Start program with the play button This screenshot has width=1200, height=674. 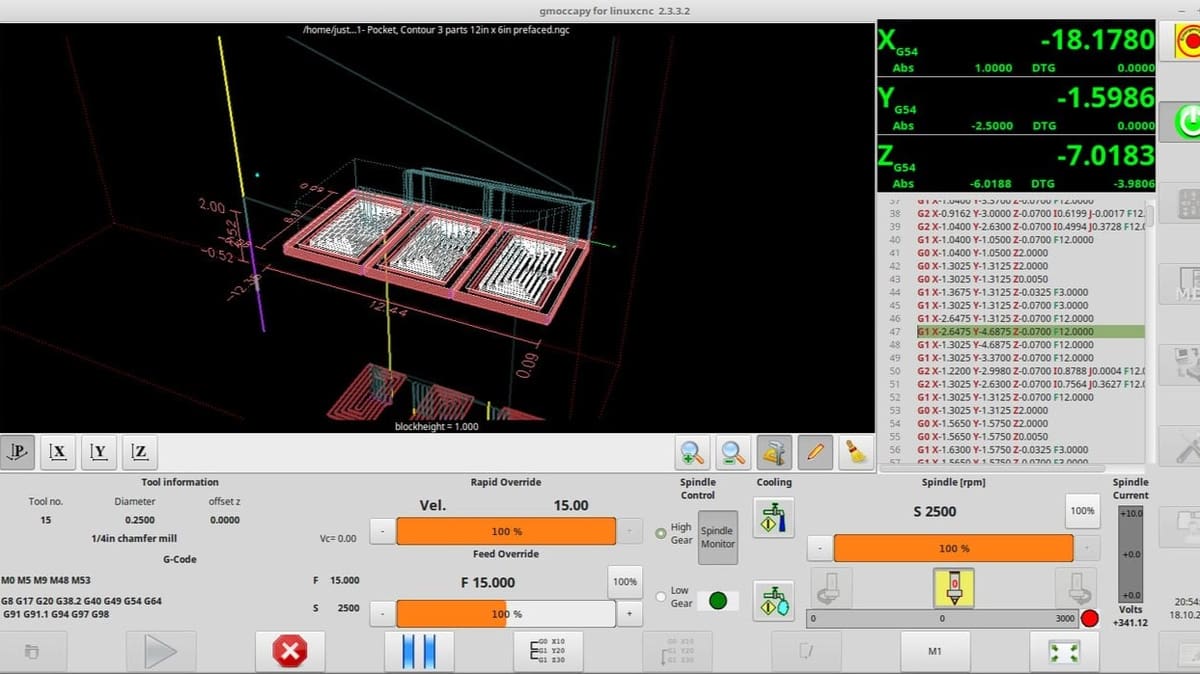[160, 652]
